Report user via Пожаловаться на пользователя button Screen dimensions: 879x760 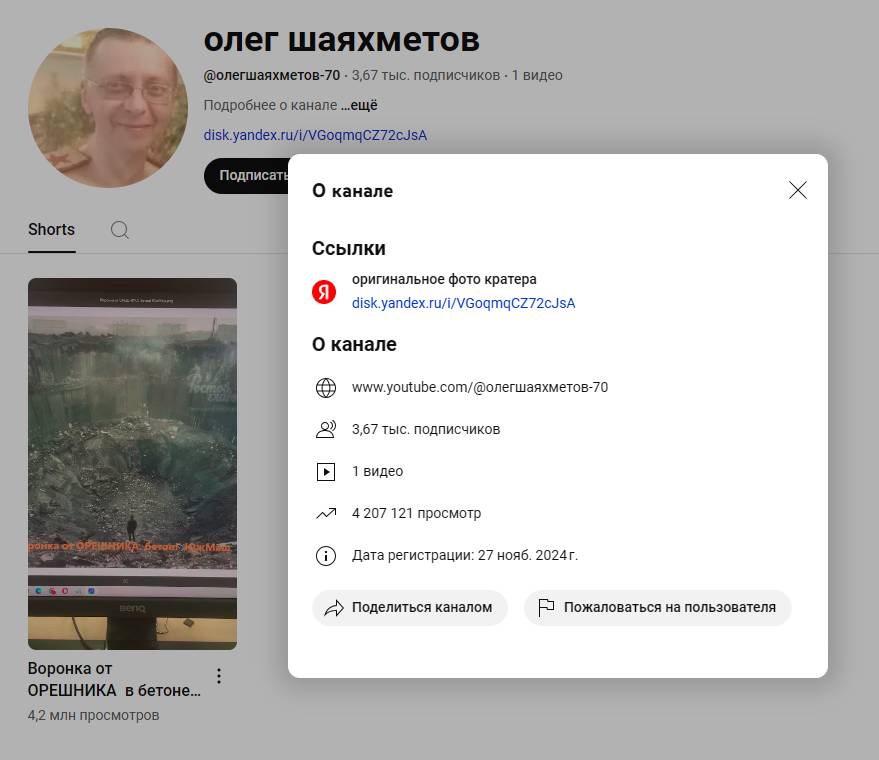pos(658,608)
